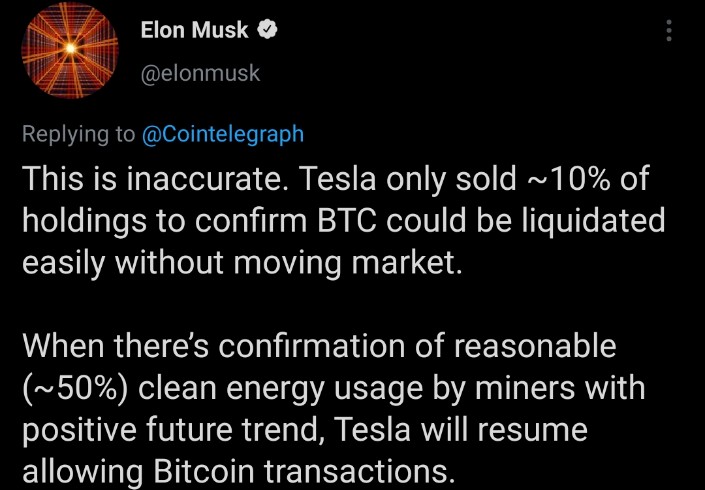Click 'clean energy usage' phrase
The height and width of the screenshot is (490, 705).
click(x=281, y=389)
